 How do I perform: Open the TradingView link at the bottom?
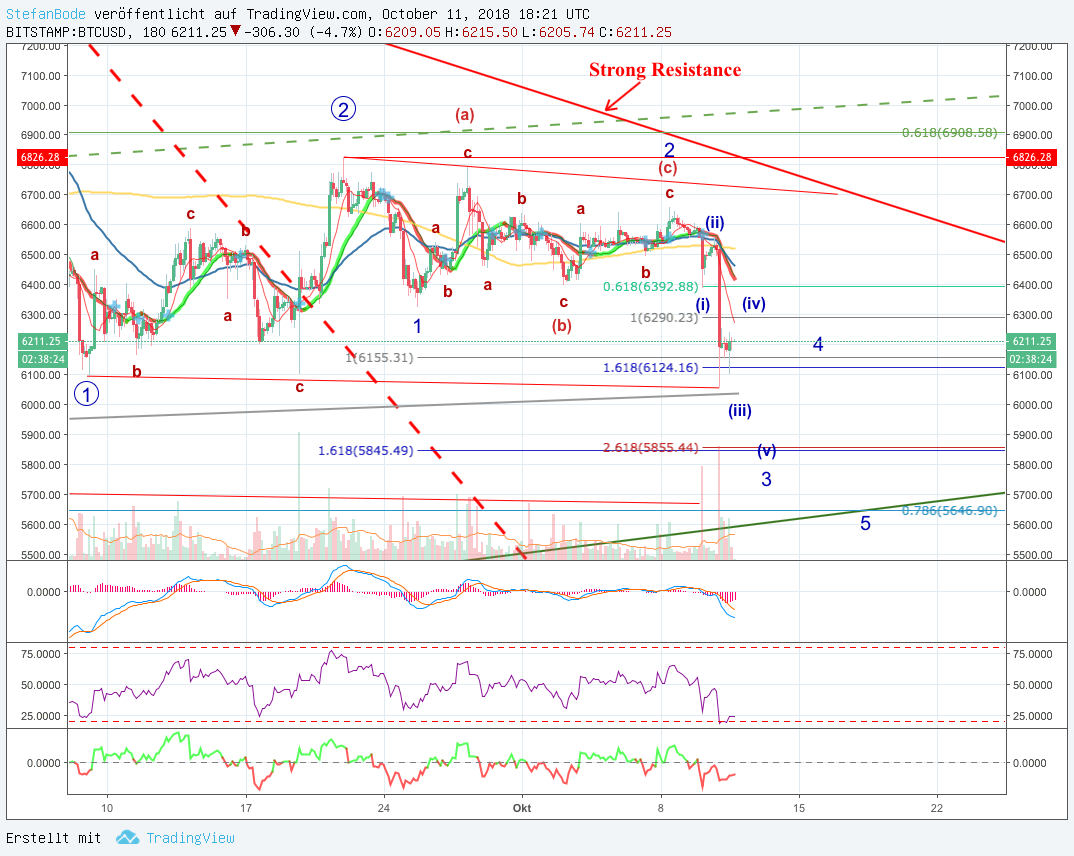click(x=190, y=838)
